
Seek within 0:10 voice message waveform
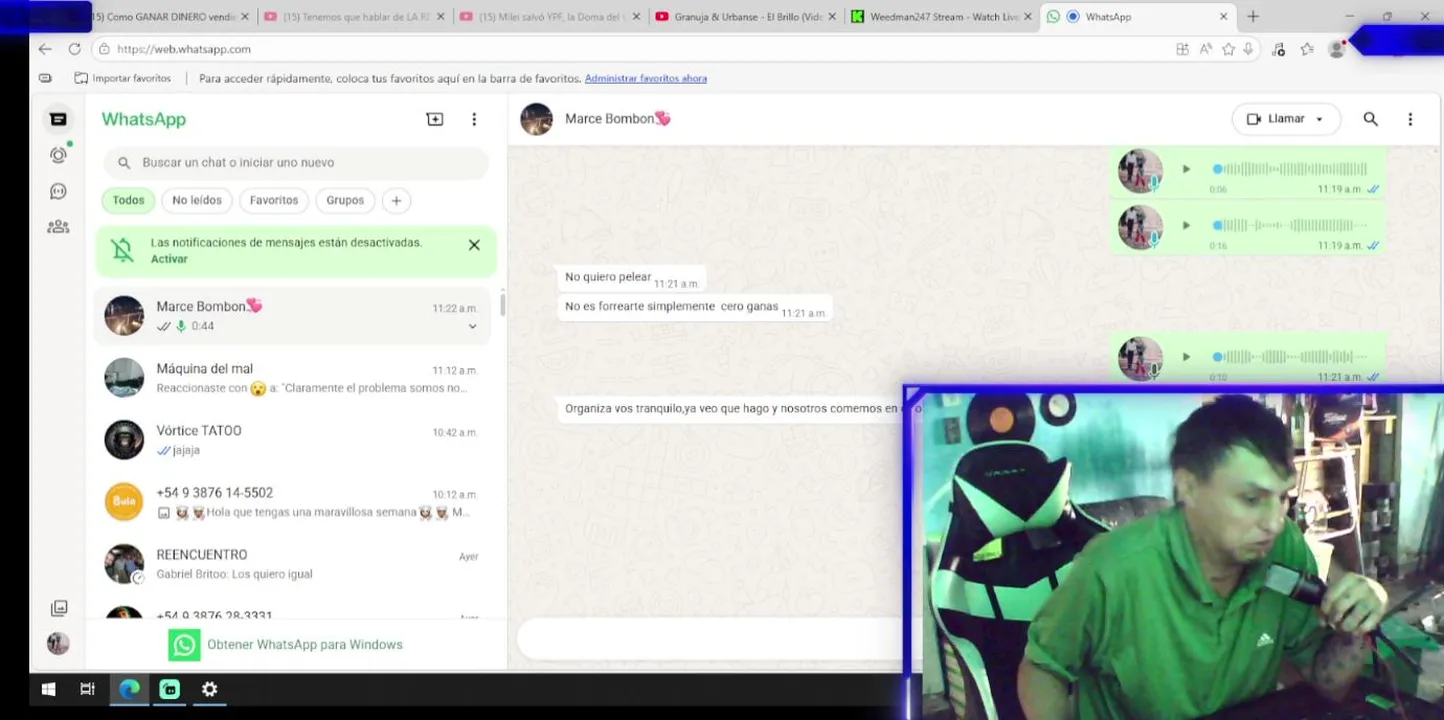(1291, 357)
